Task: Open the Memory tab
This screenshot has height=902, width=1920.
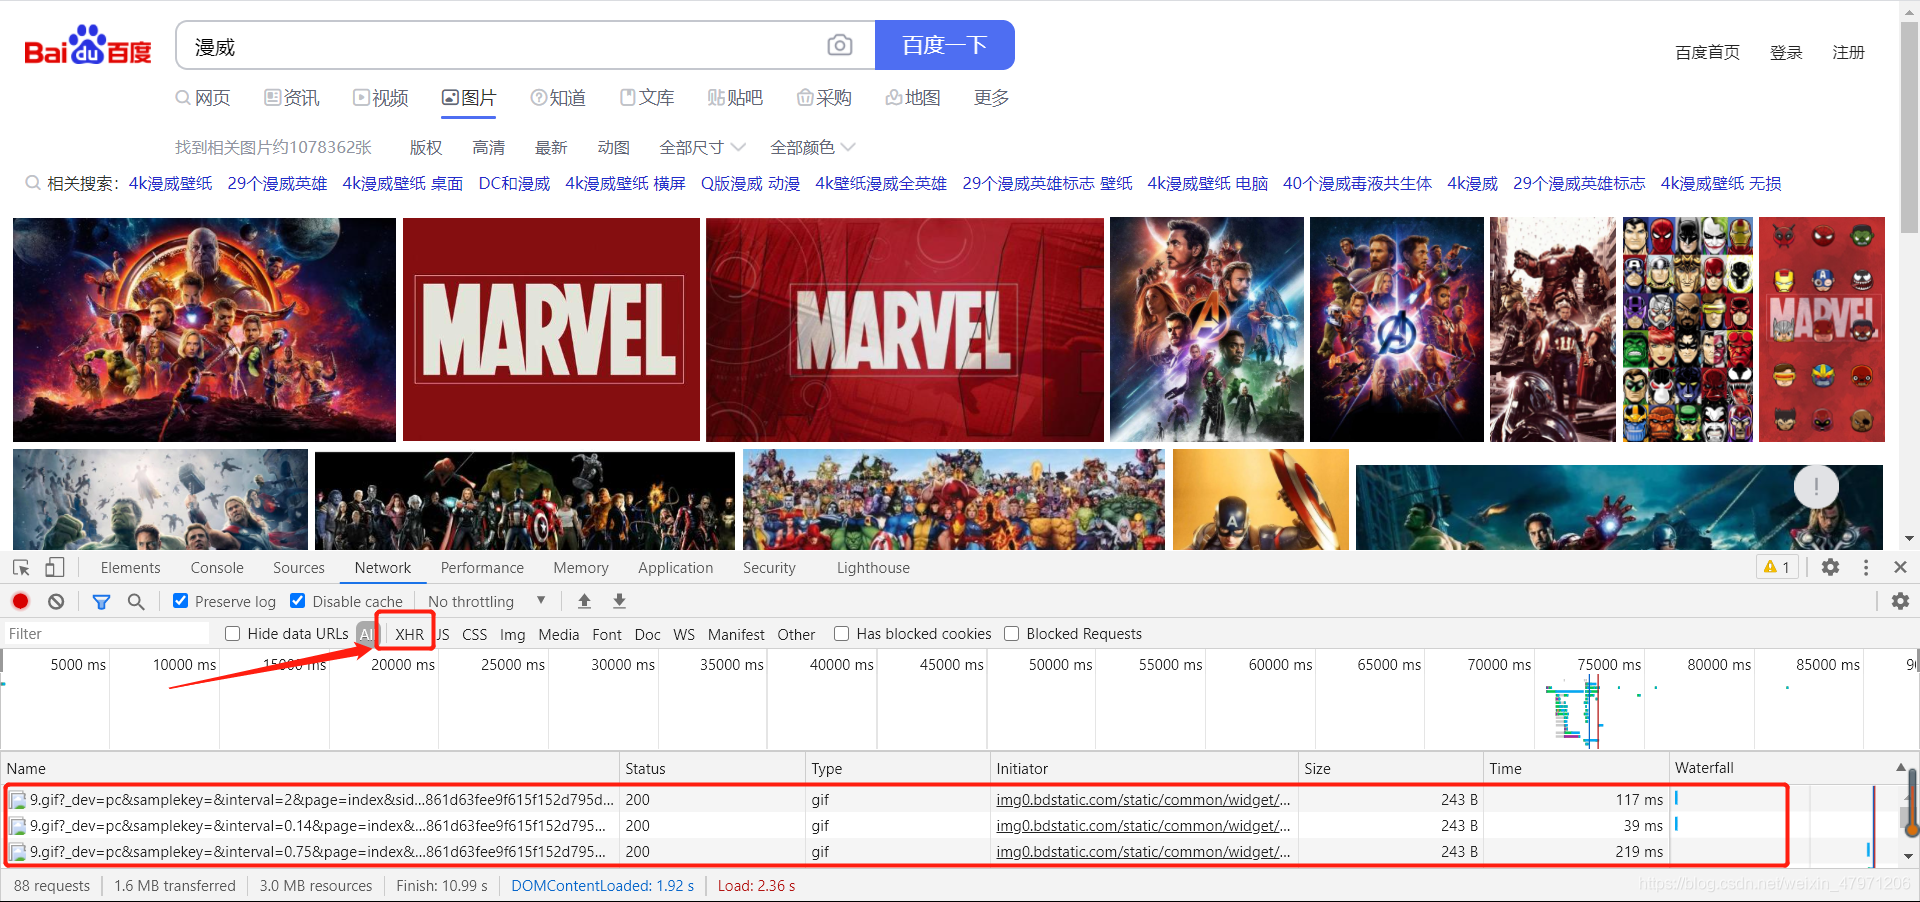Action: click(x=581, y=568)
